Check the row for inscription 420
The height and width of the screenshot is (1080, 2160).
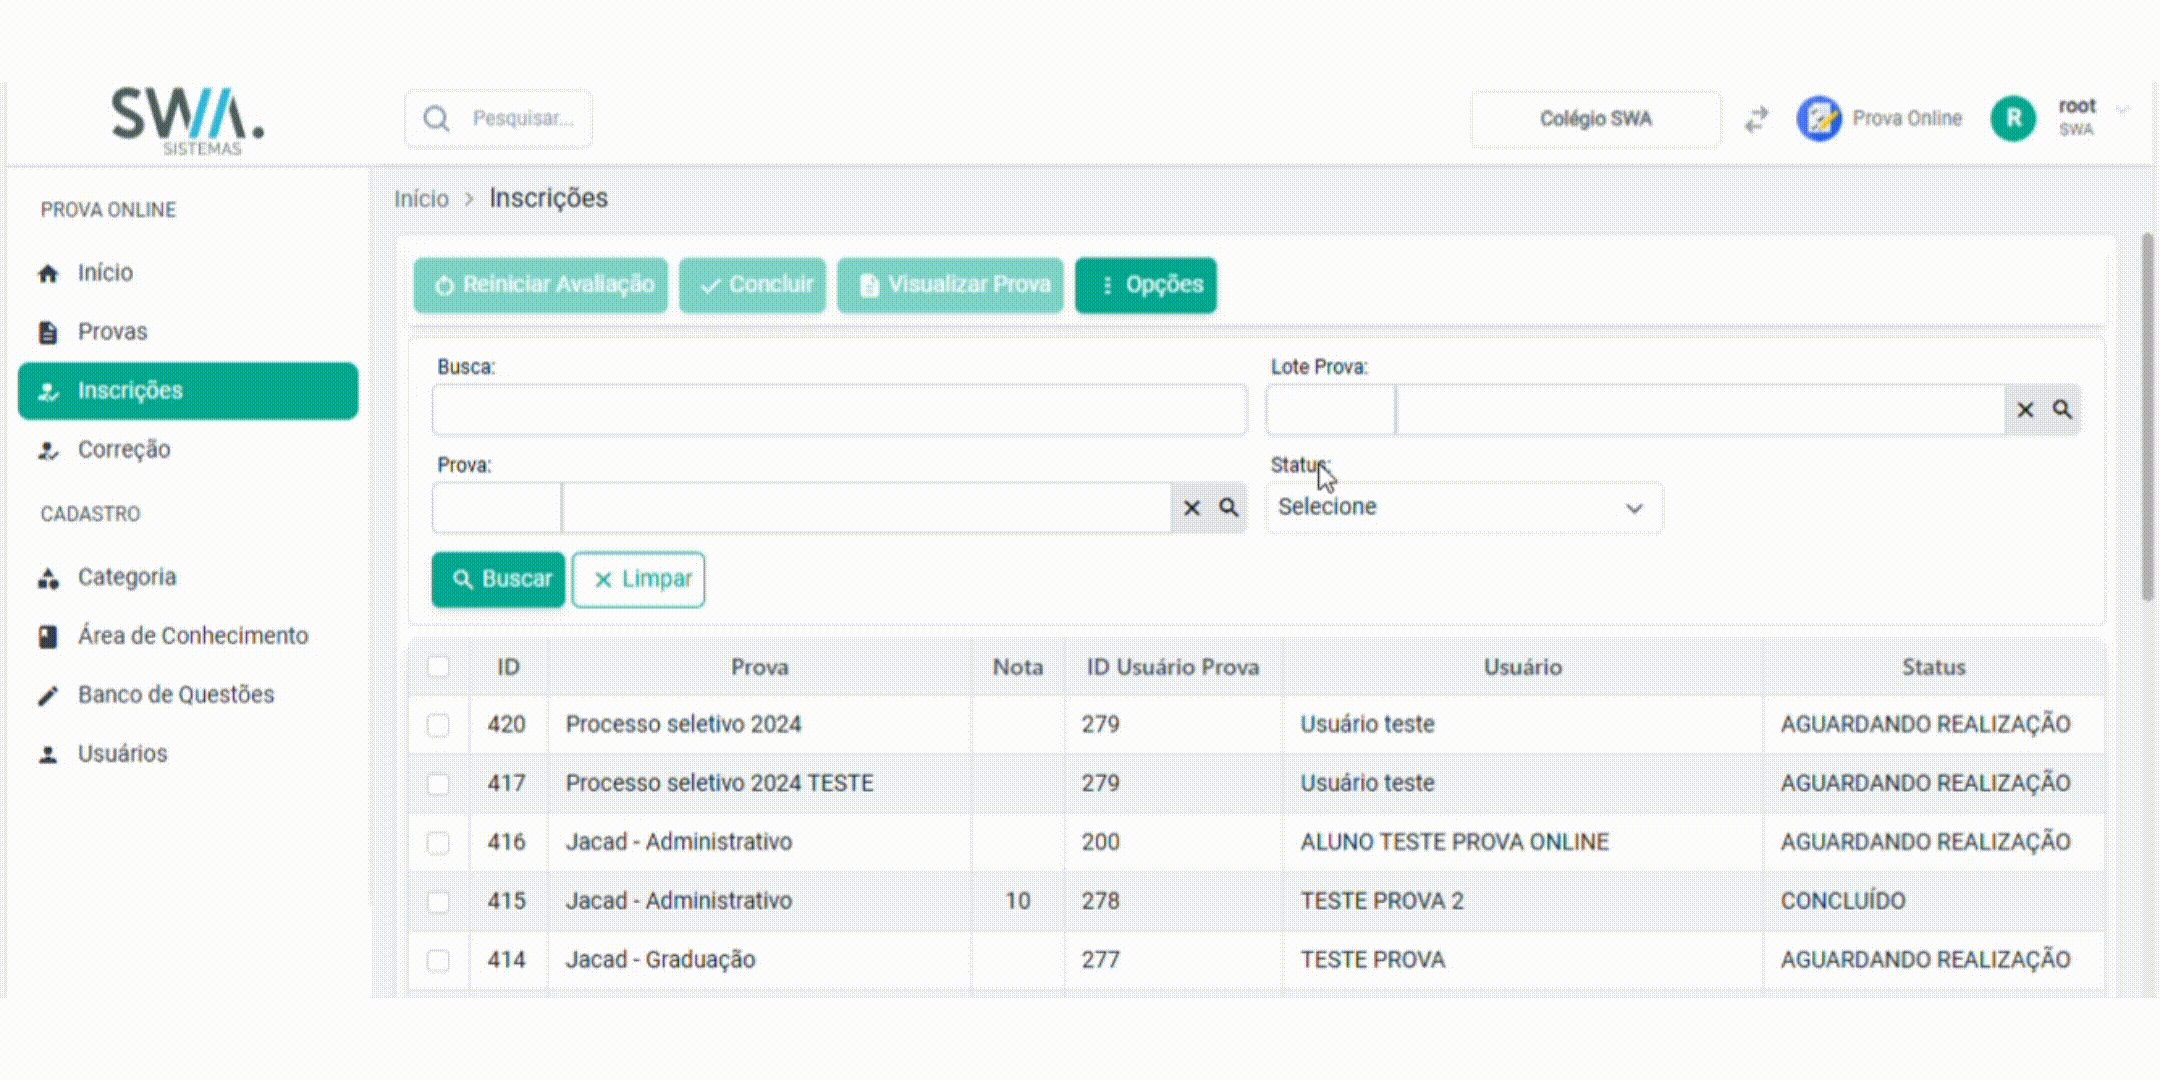438,725
